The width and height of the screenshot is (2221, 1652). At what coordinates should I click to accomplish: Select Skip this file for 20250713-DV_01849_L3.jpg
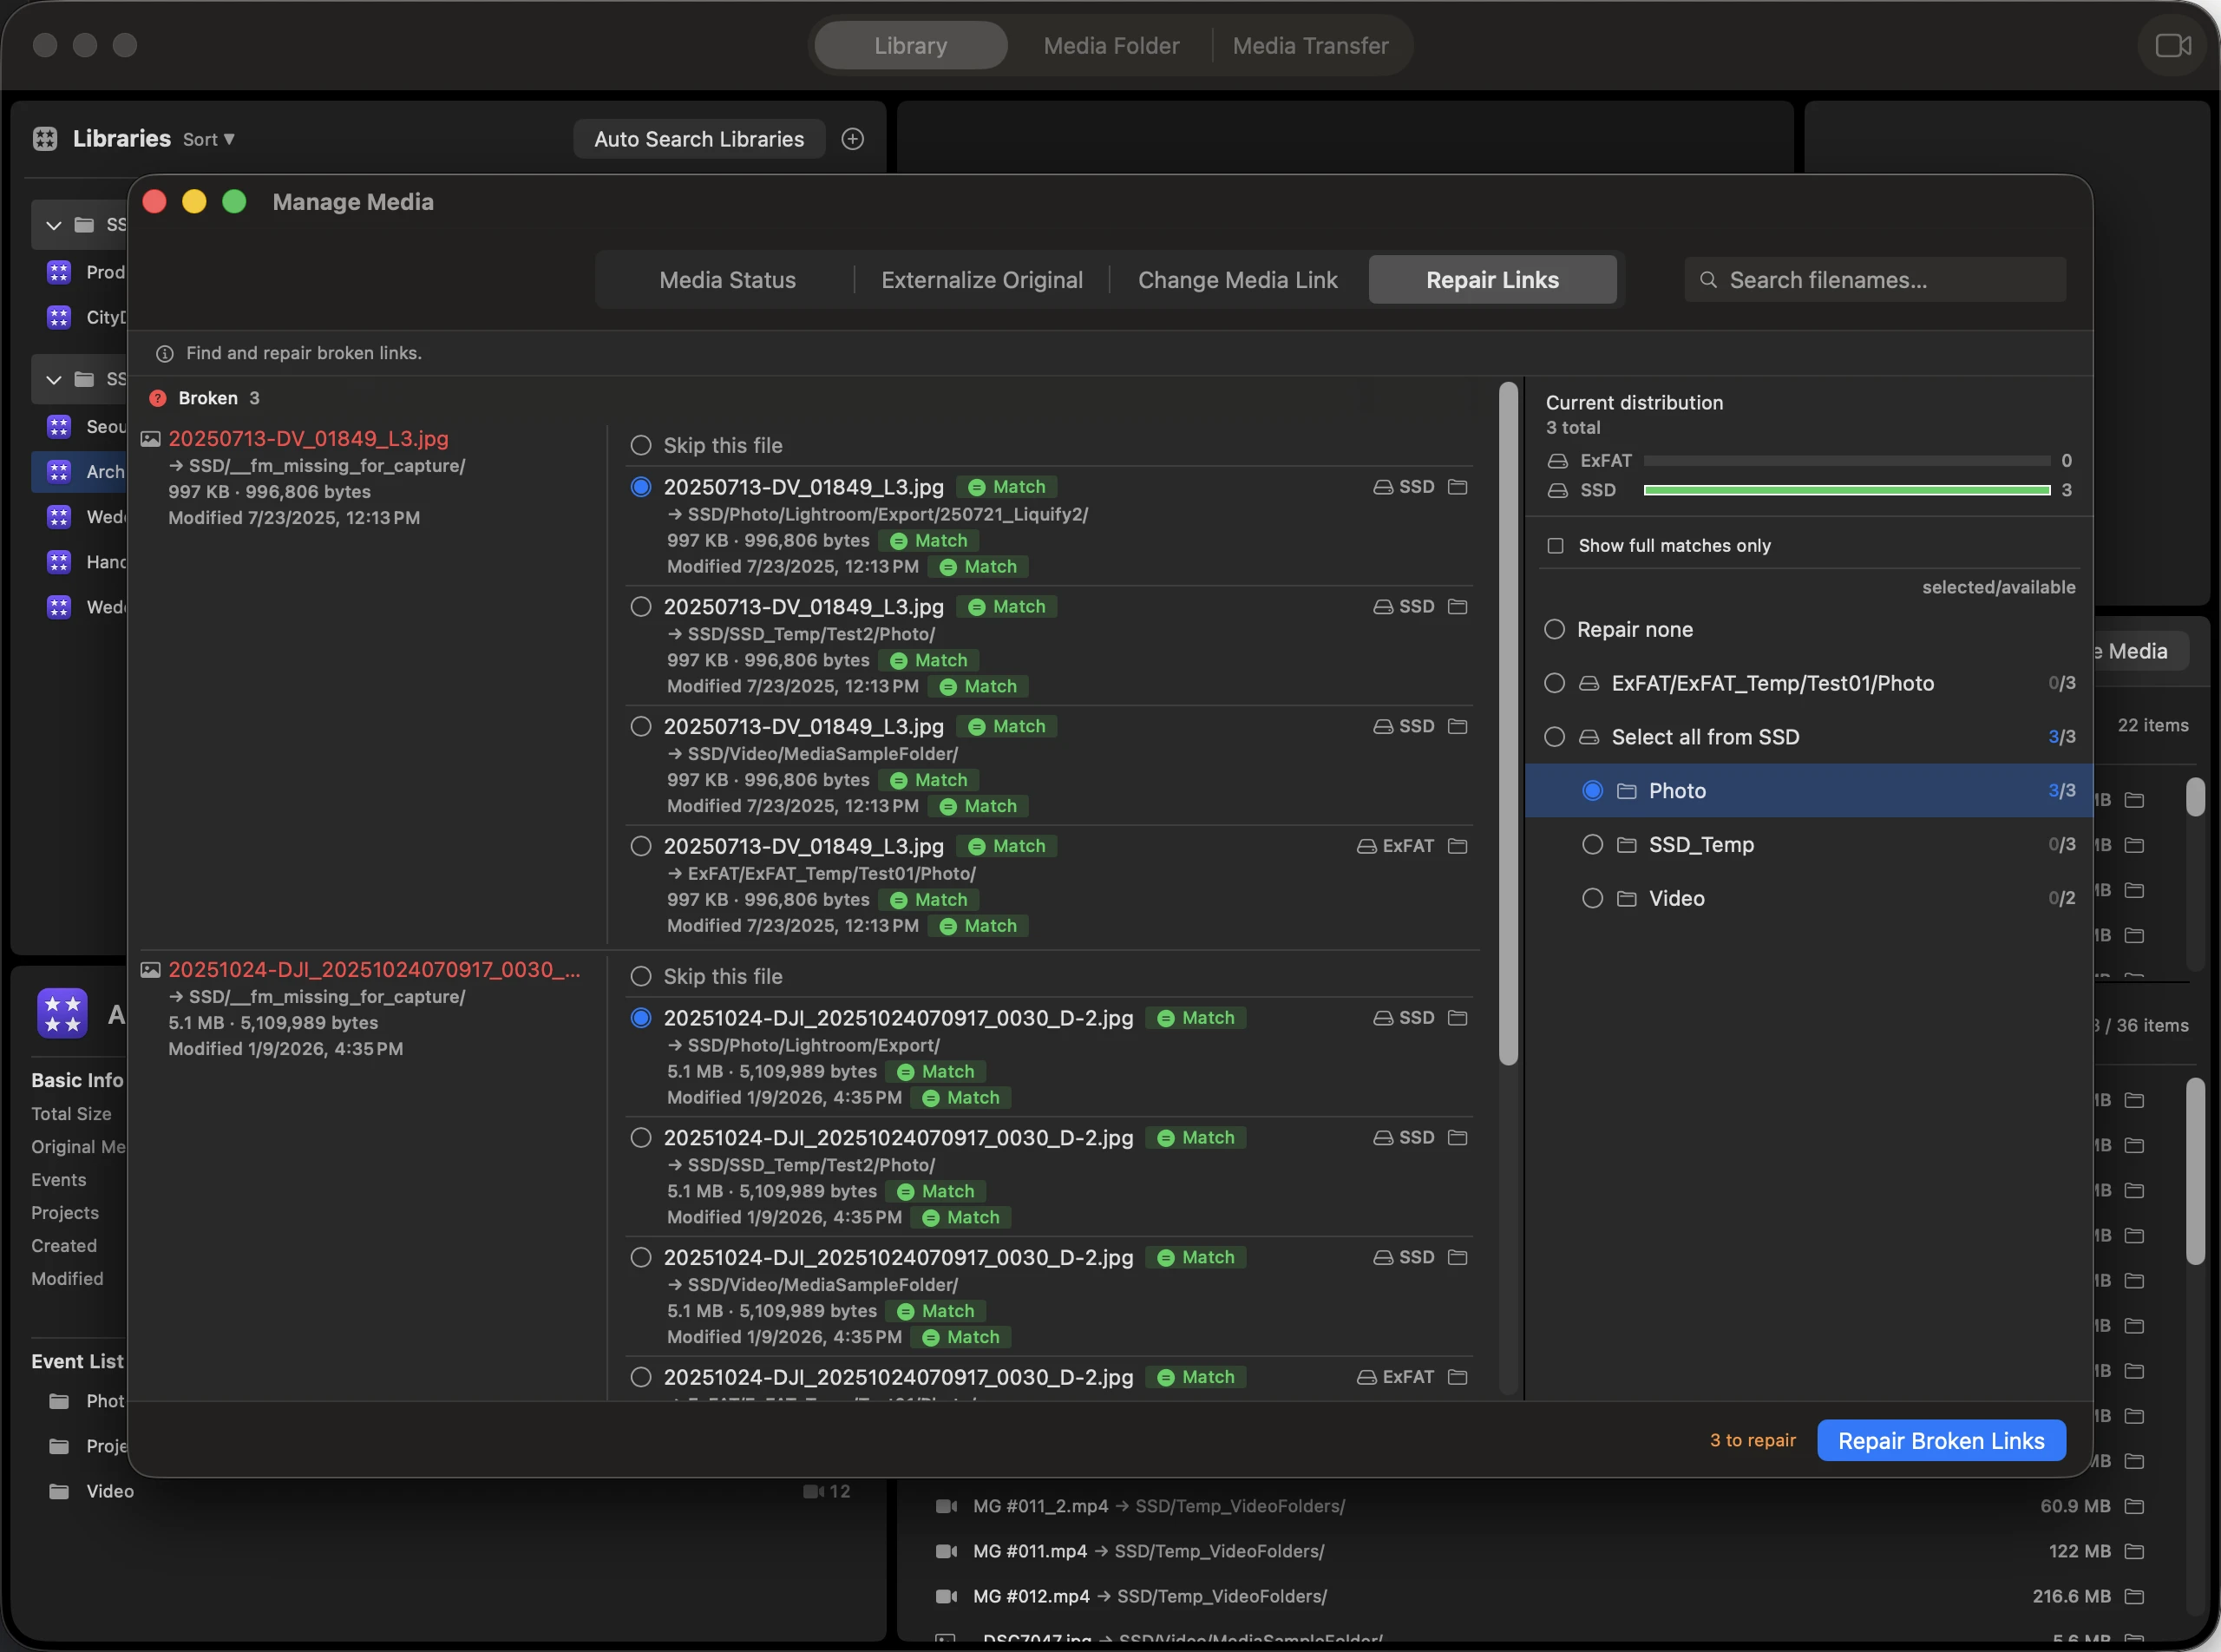[x=641, y=446]
